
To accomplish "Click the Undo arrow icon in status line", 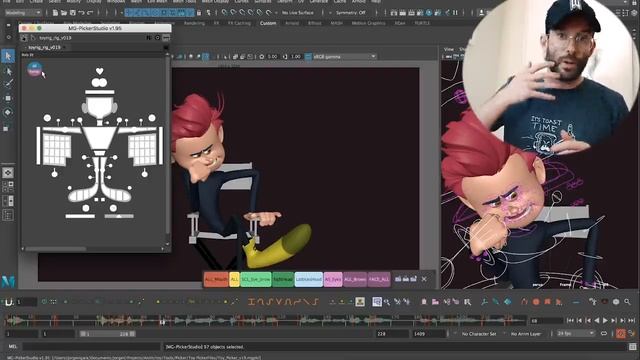I will tap(81, 13).
